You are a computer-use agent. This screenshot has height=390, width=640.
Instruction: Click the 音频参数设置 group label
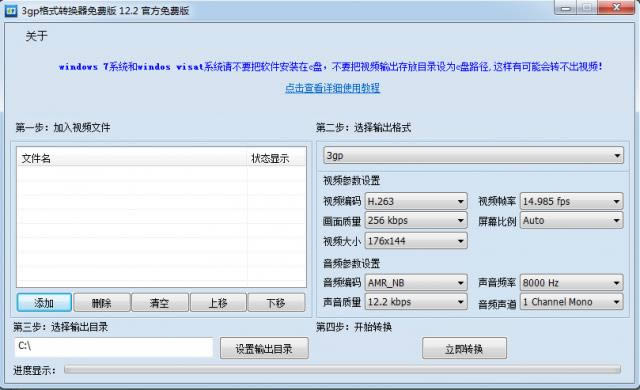click(x=351, y=263)
